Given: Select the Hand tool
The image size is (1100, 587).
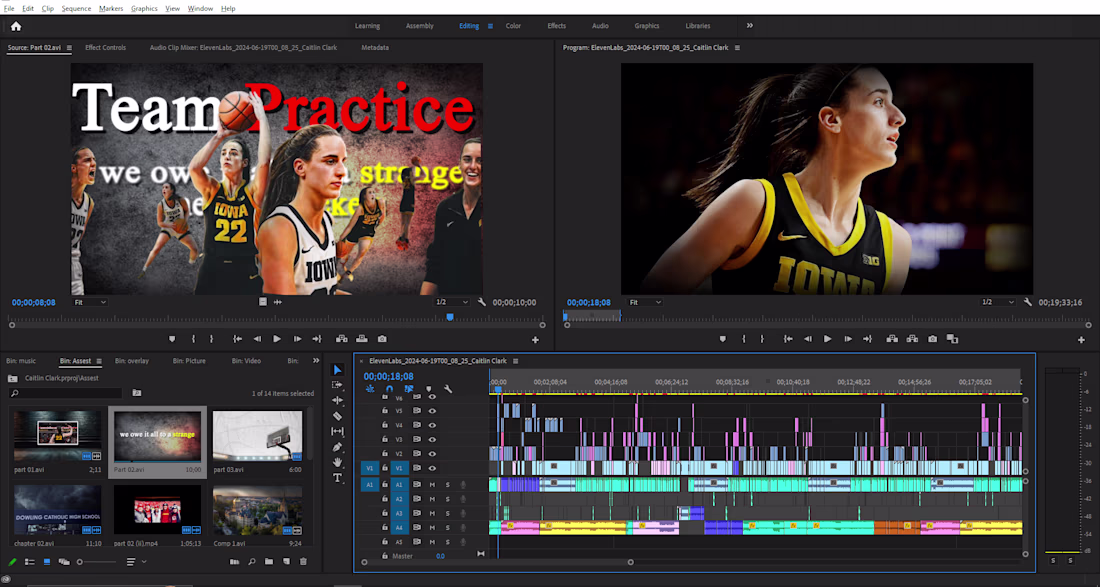Looking at the screenshot, I should (x=337, y=462).
